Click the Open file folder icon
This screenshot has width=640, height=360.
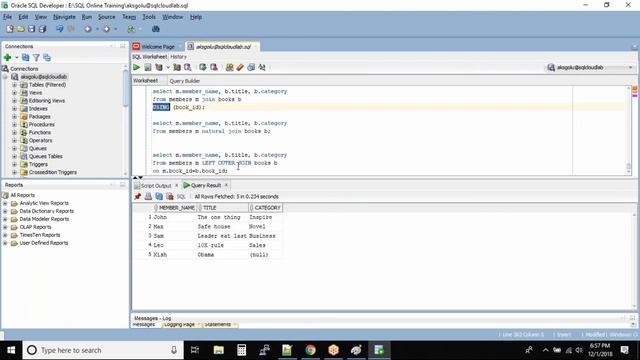tap(20, 29)
